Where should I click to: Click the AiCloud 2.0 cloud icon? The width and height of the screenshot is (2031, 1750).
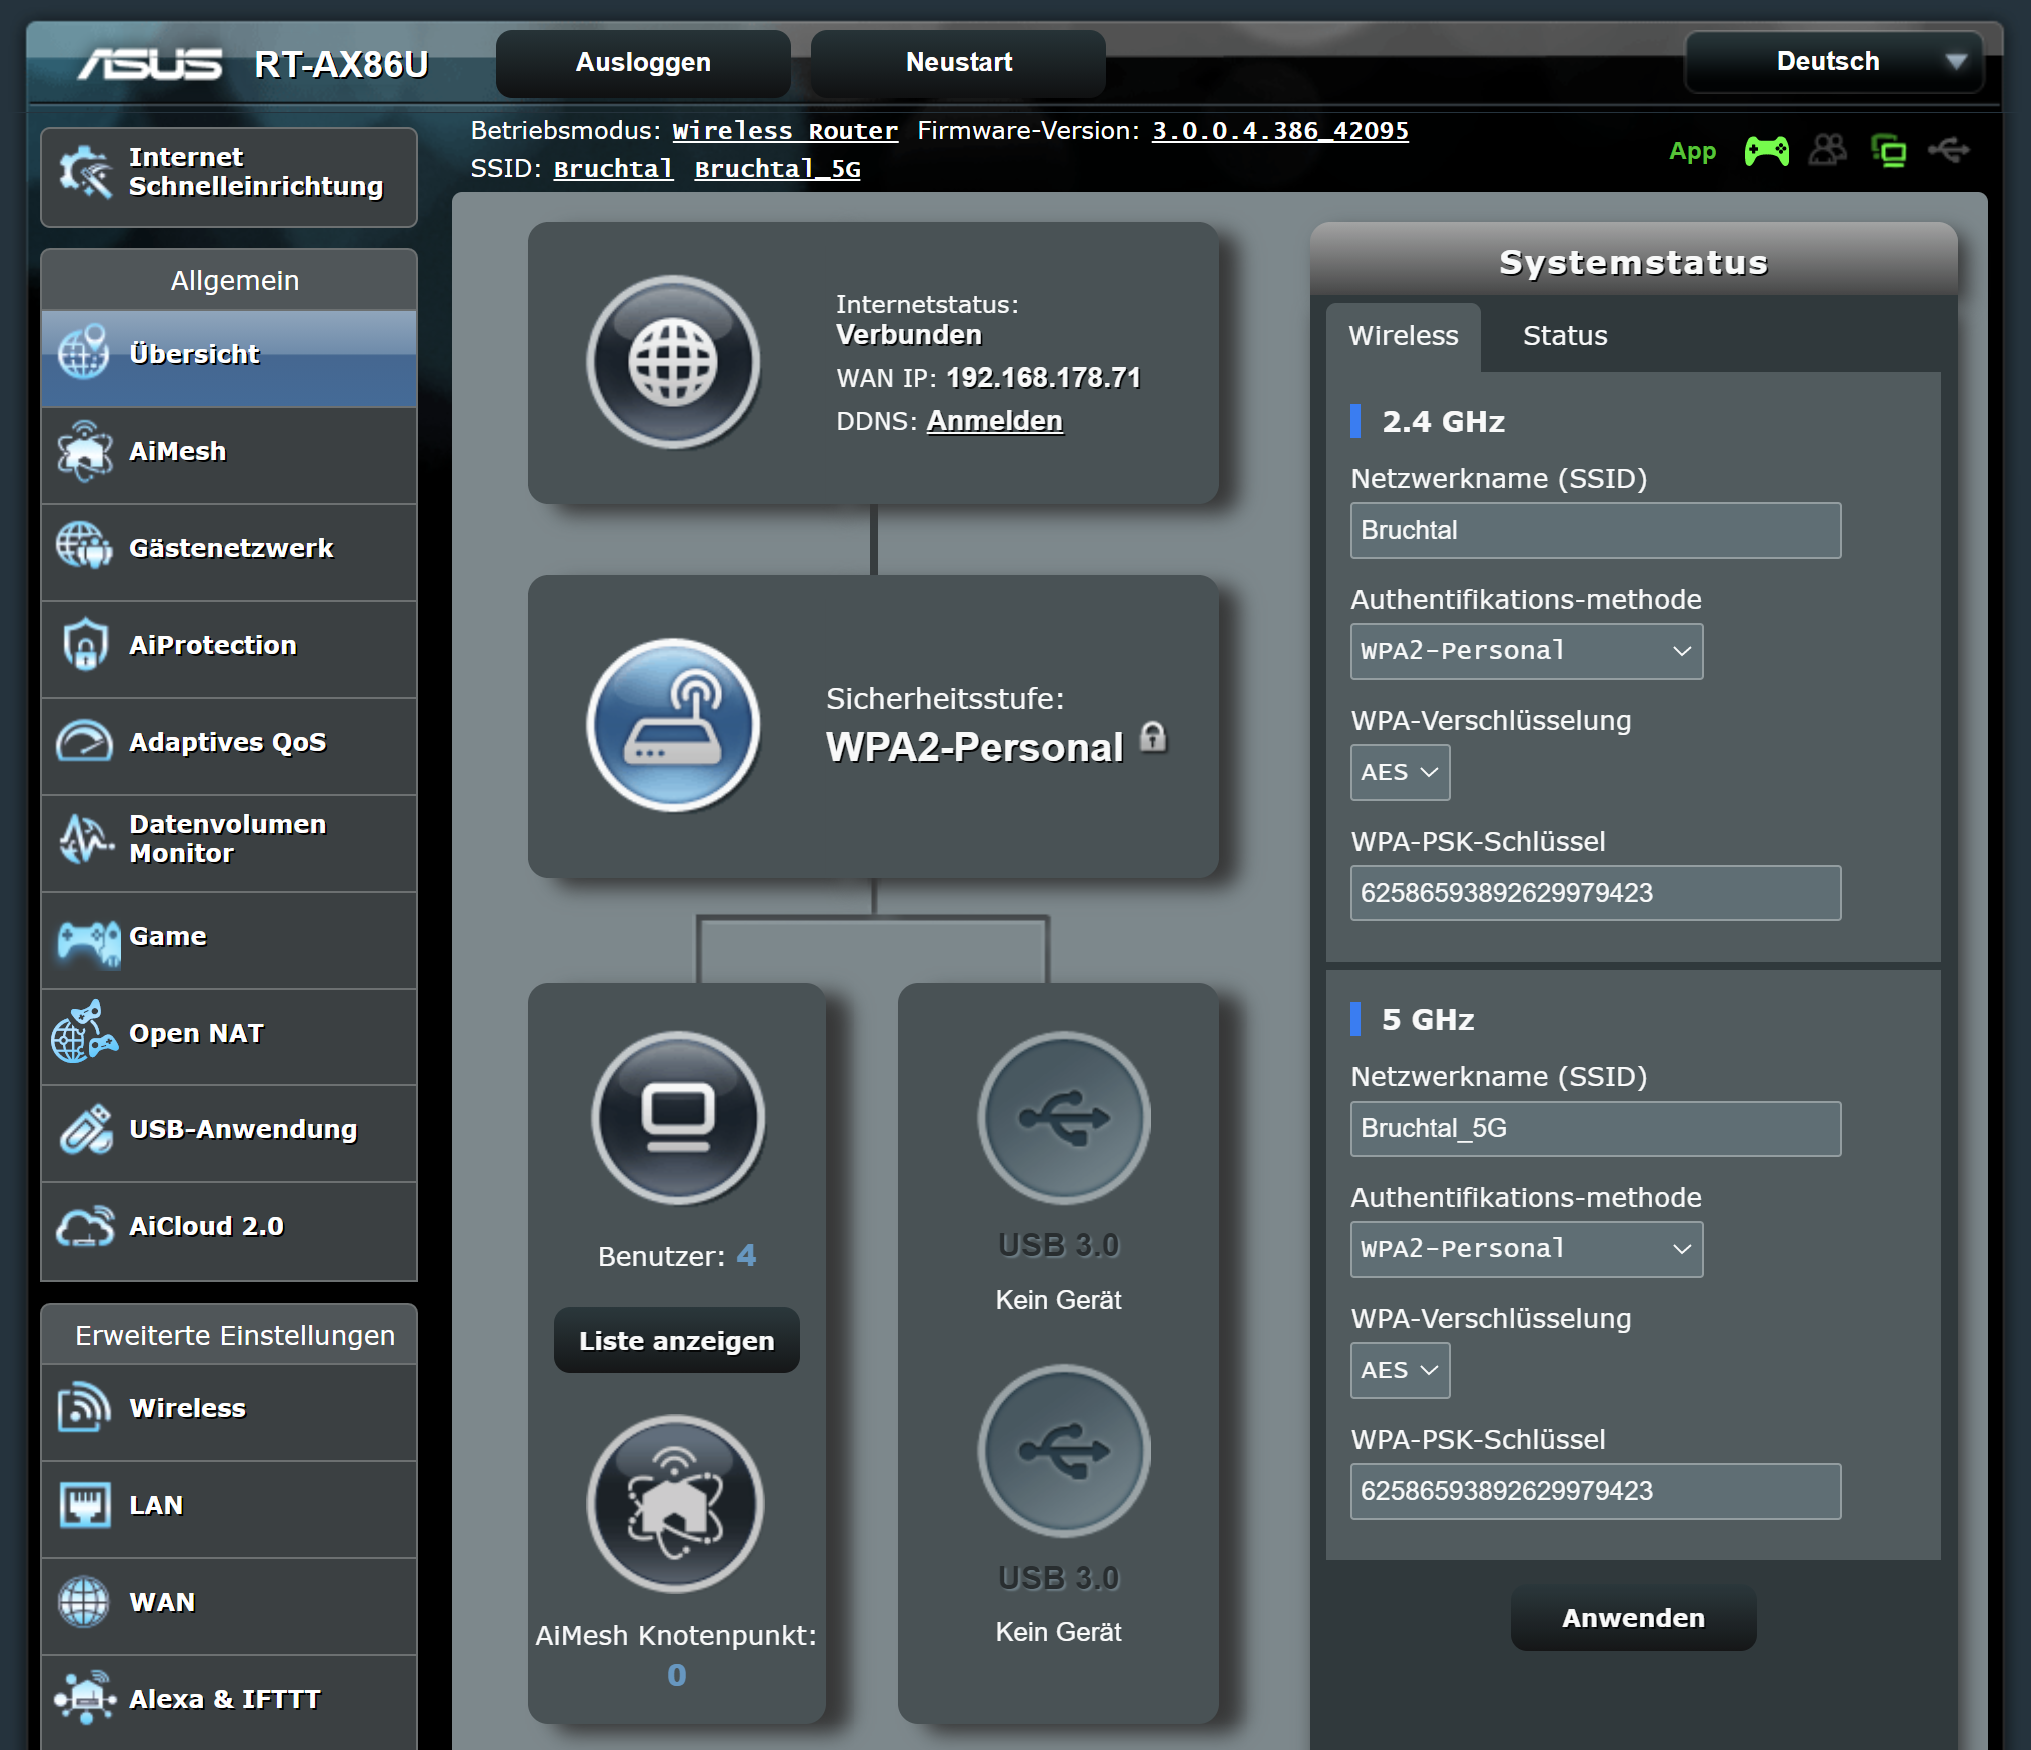click(86, 1227)
